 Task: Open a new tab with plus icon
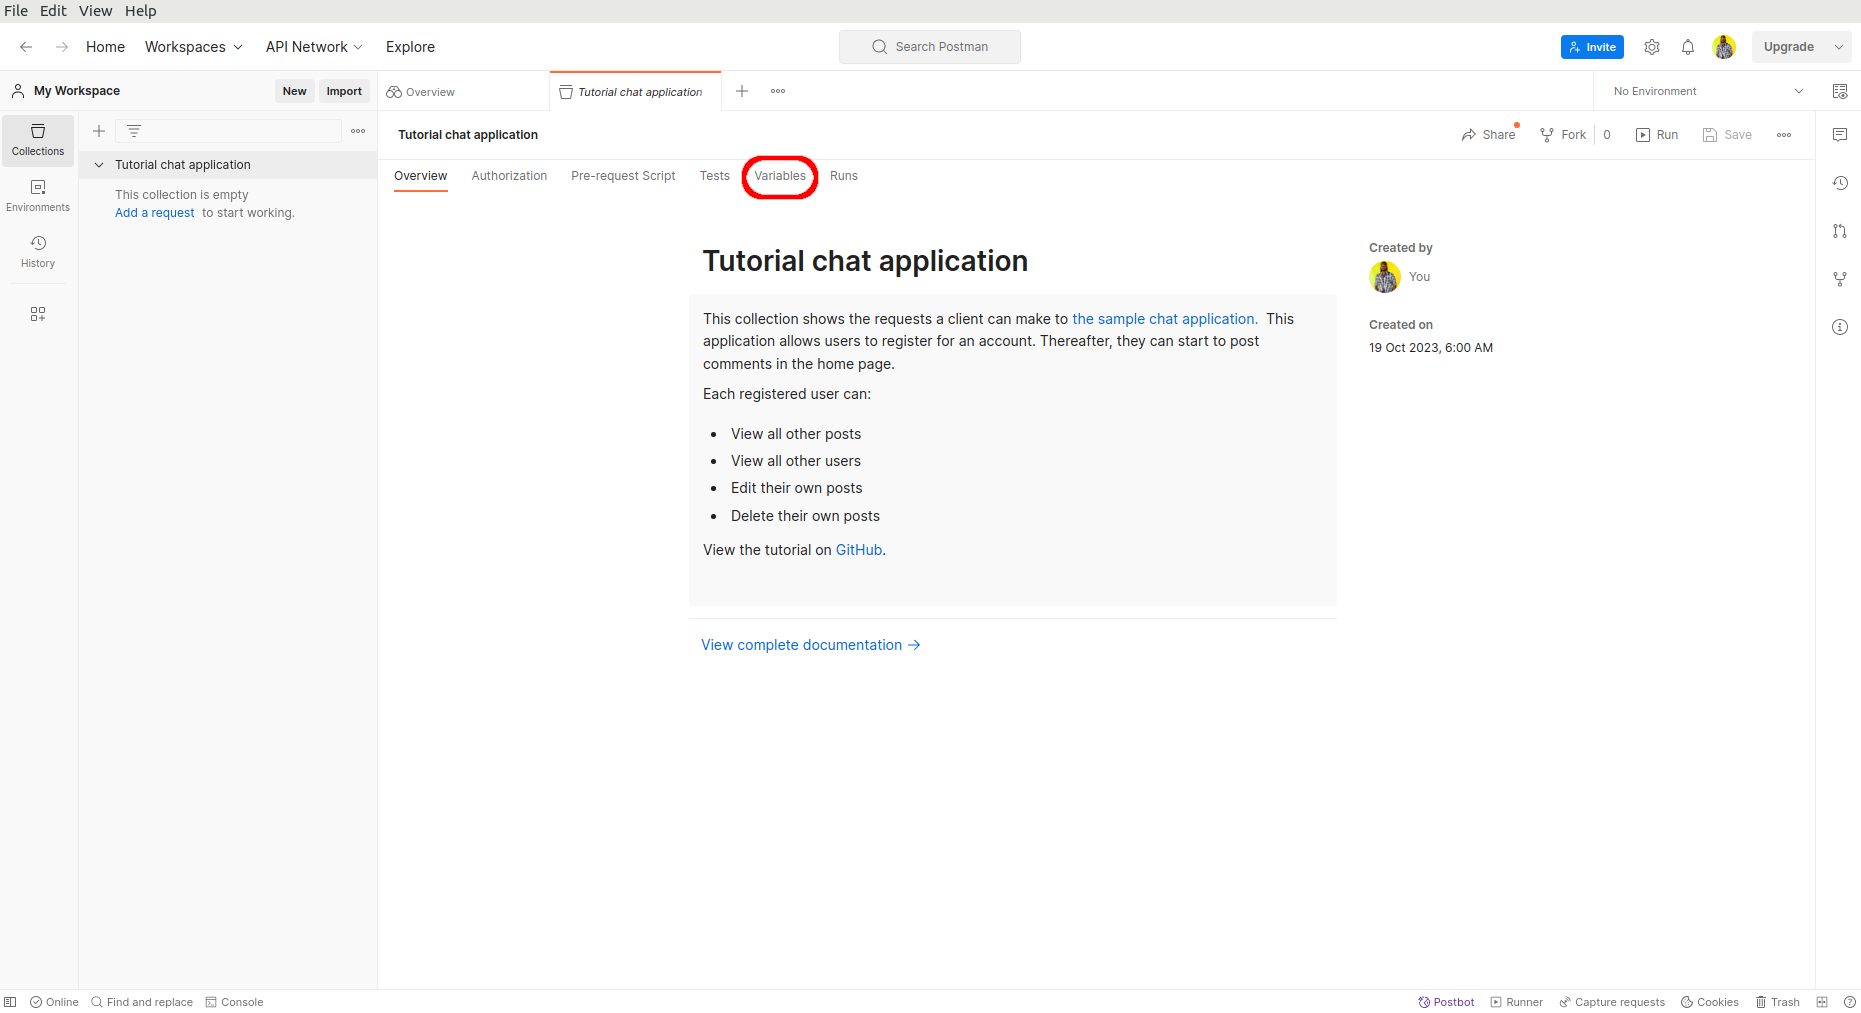[742, 91]
